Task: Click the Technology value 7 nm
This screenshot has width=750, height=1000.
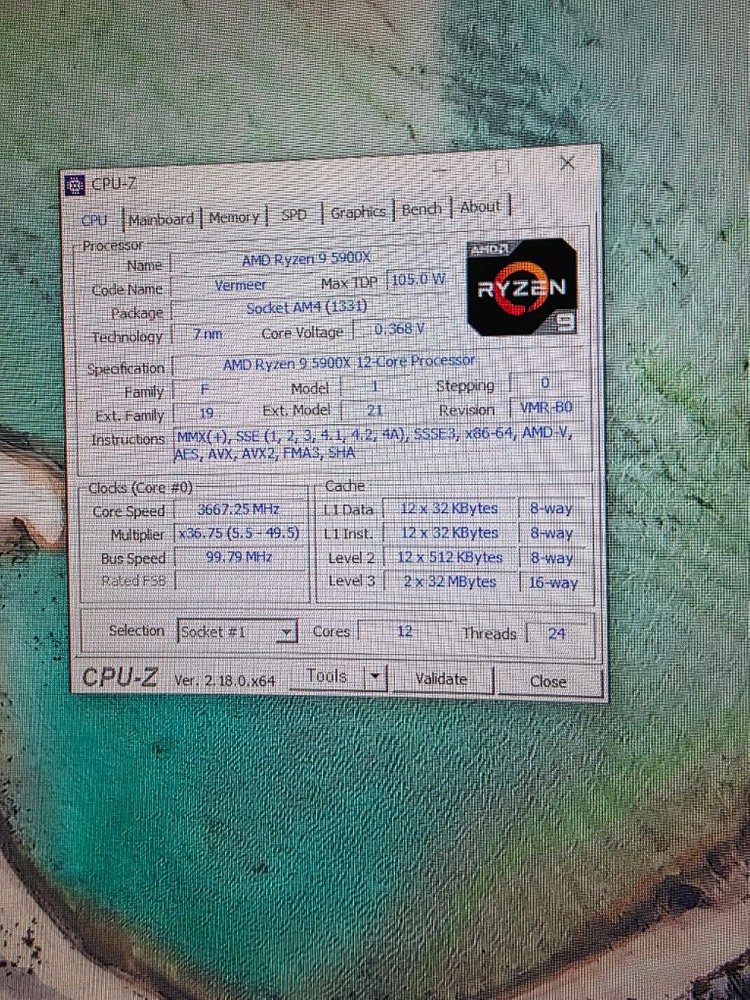Action: point(208,334)
